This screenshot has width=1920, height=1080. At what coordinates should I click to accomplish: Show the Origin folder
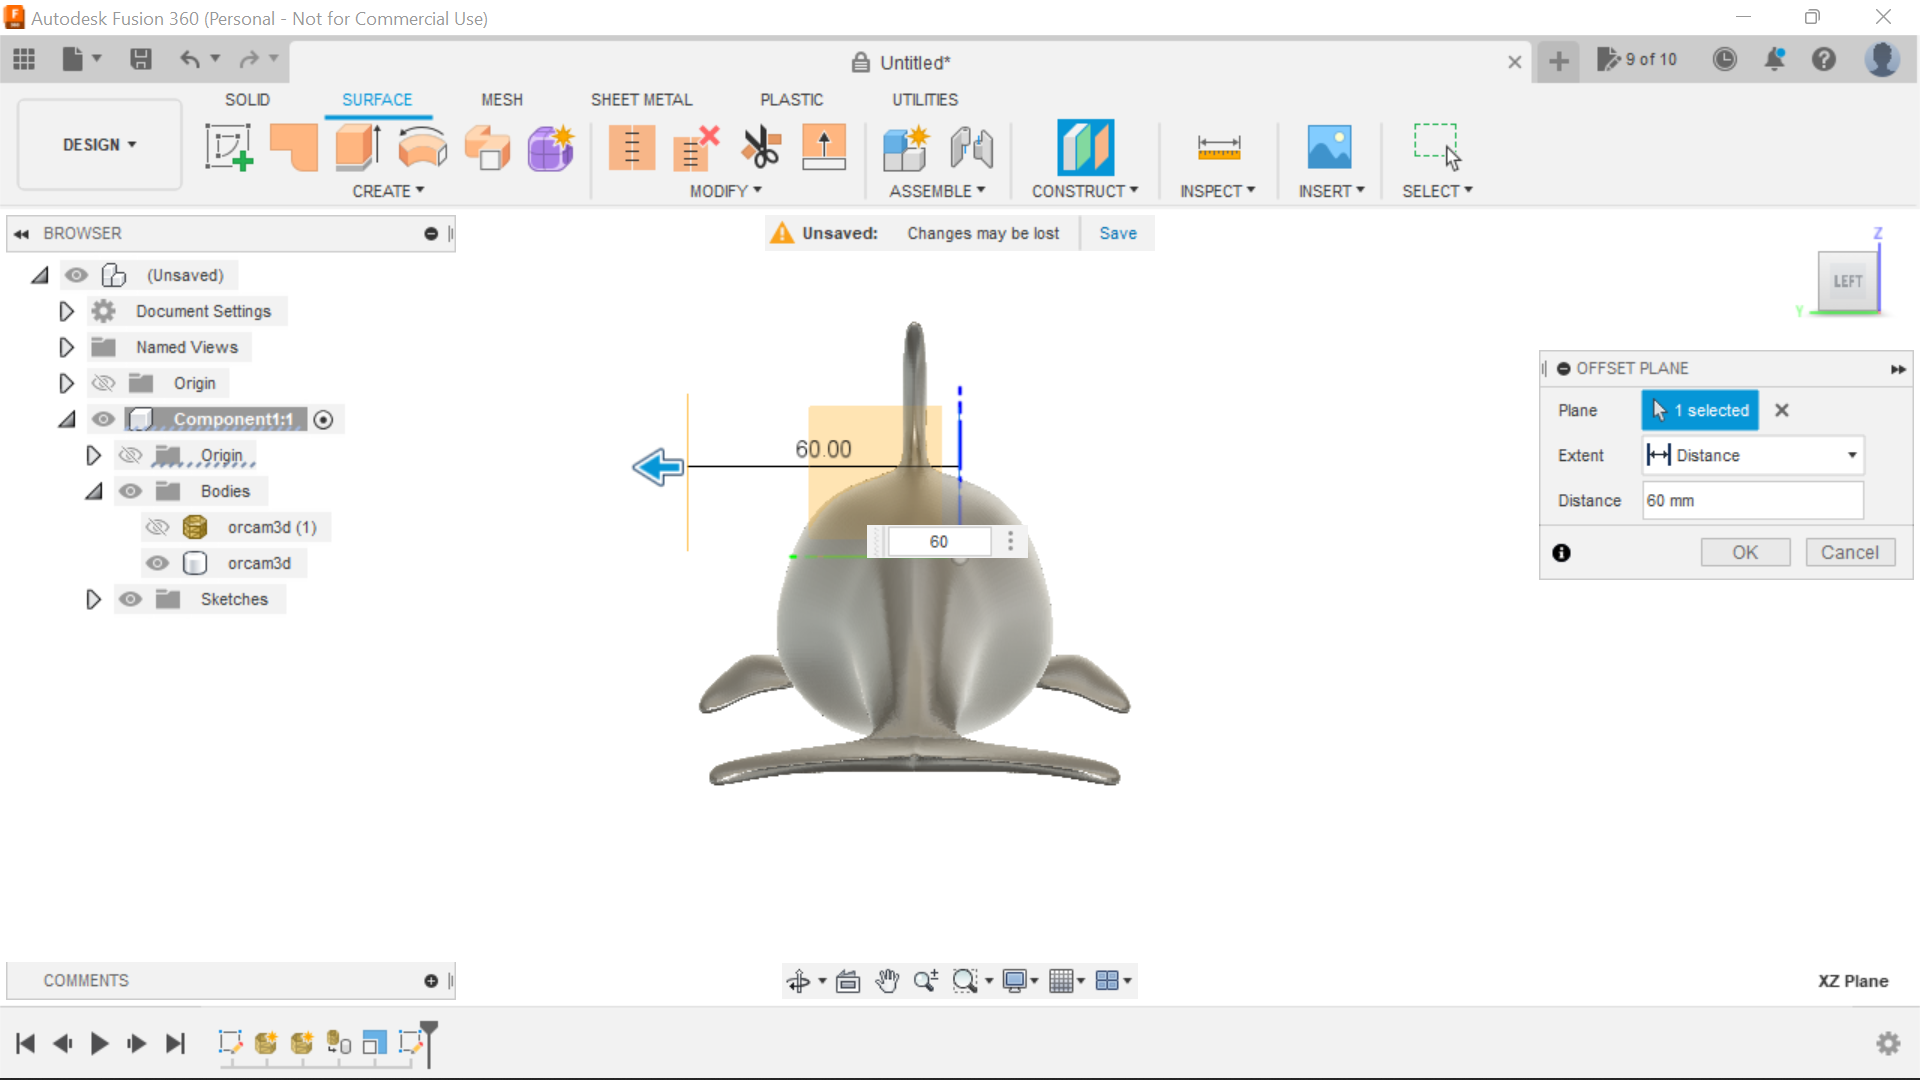coord(103,383)
